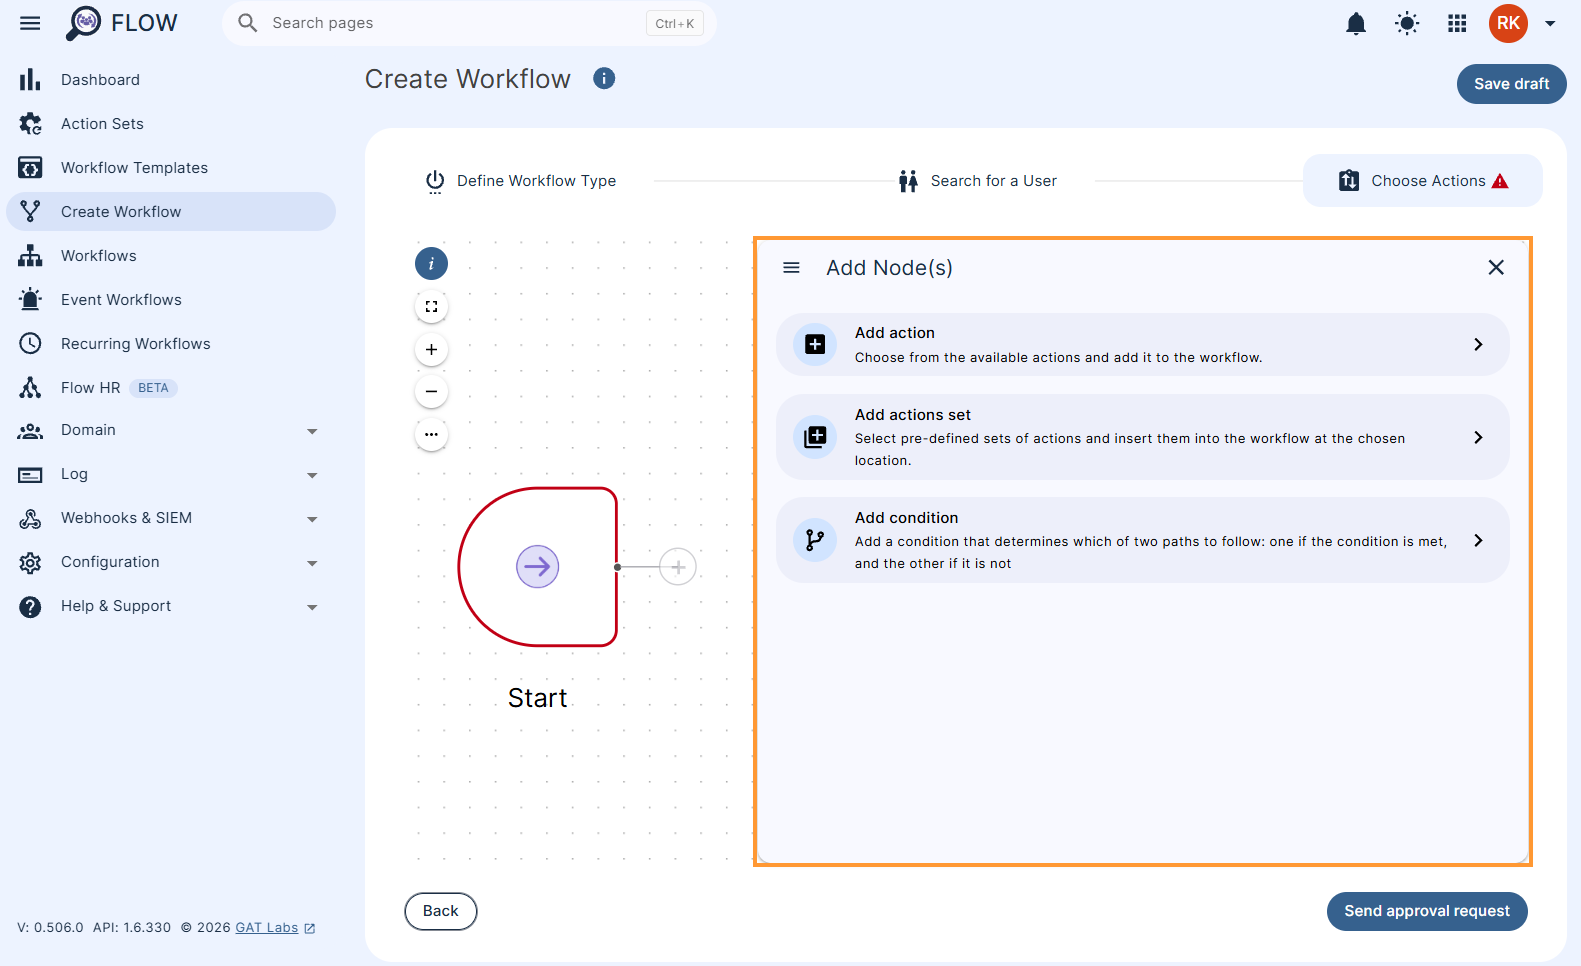Open the Add Node(s) panel menu icon
Screen dimensions: 1581x966
pyautogui.click(x=791, y=267)
